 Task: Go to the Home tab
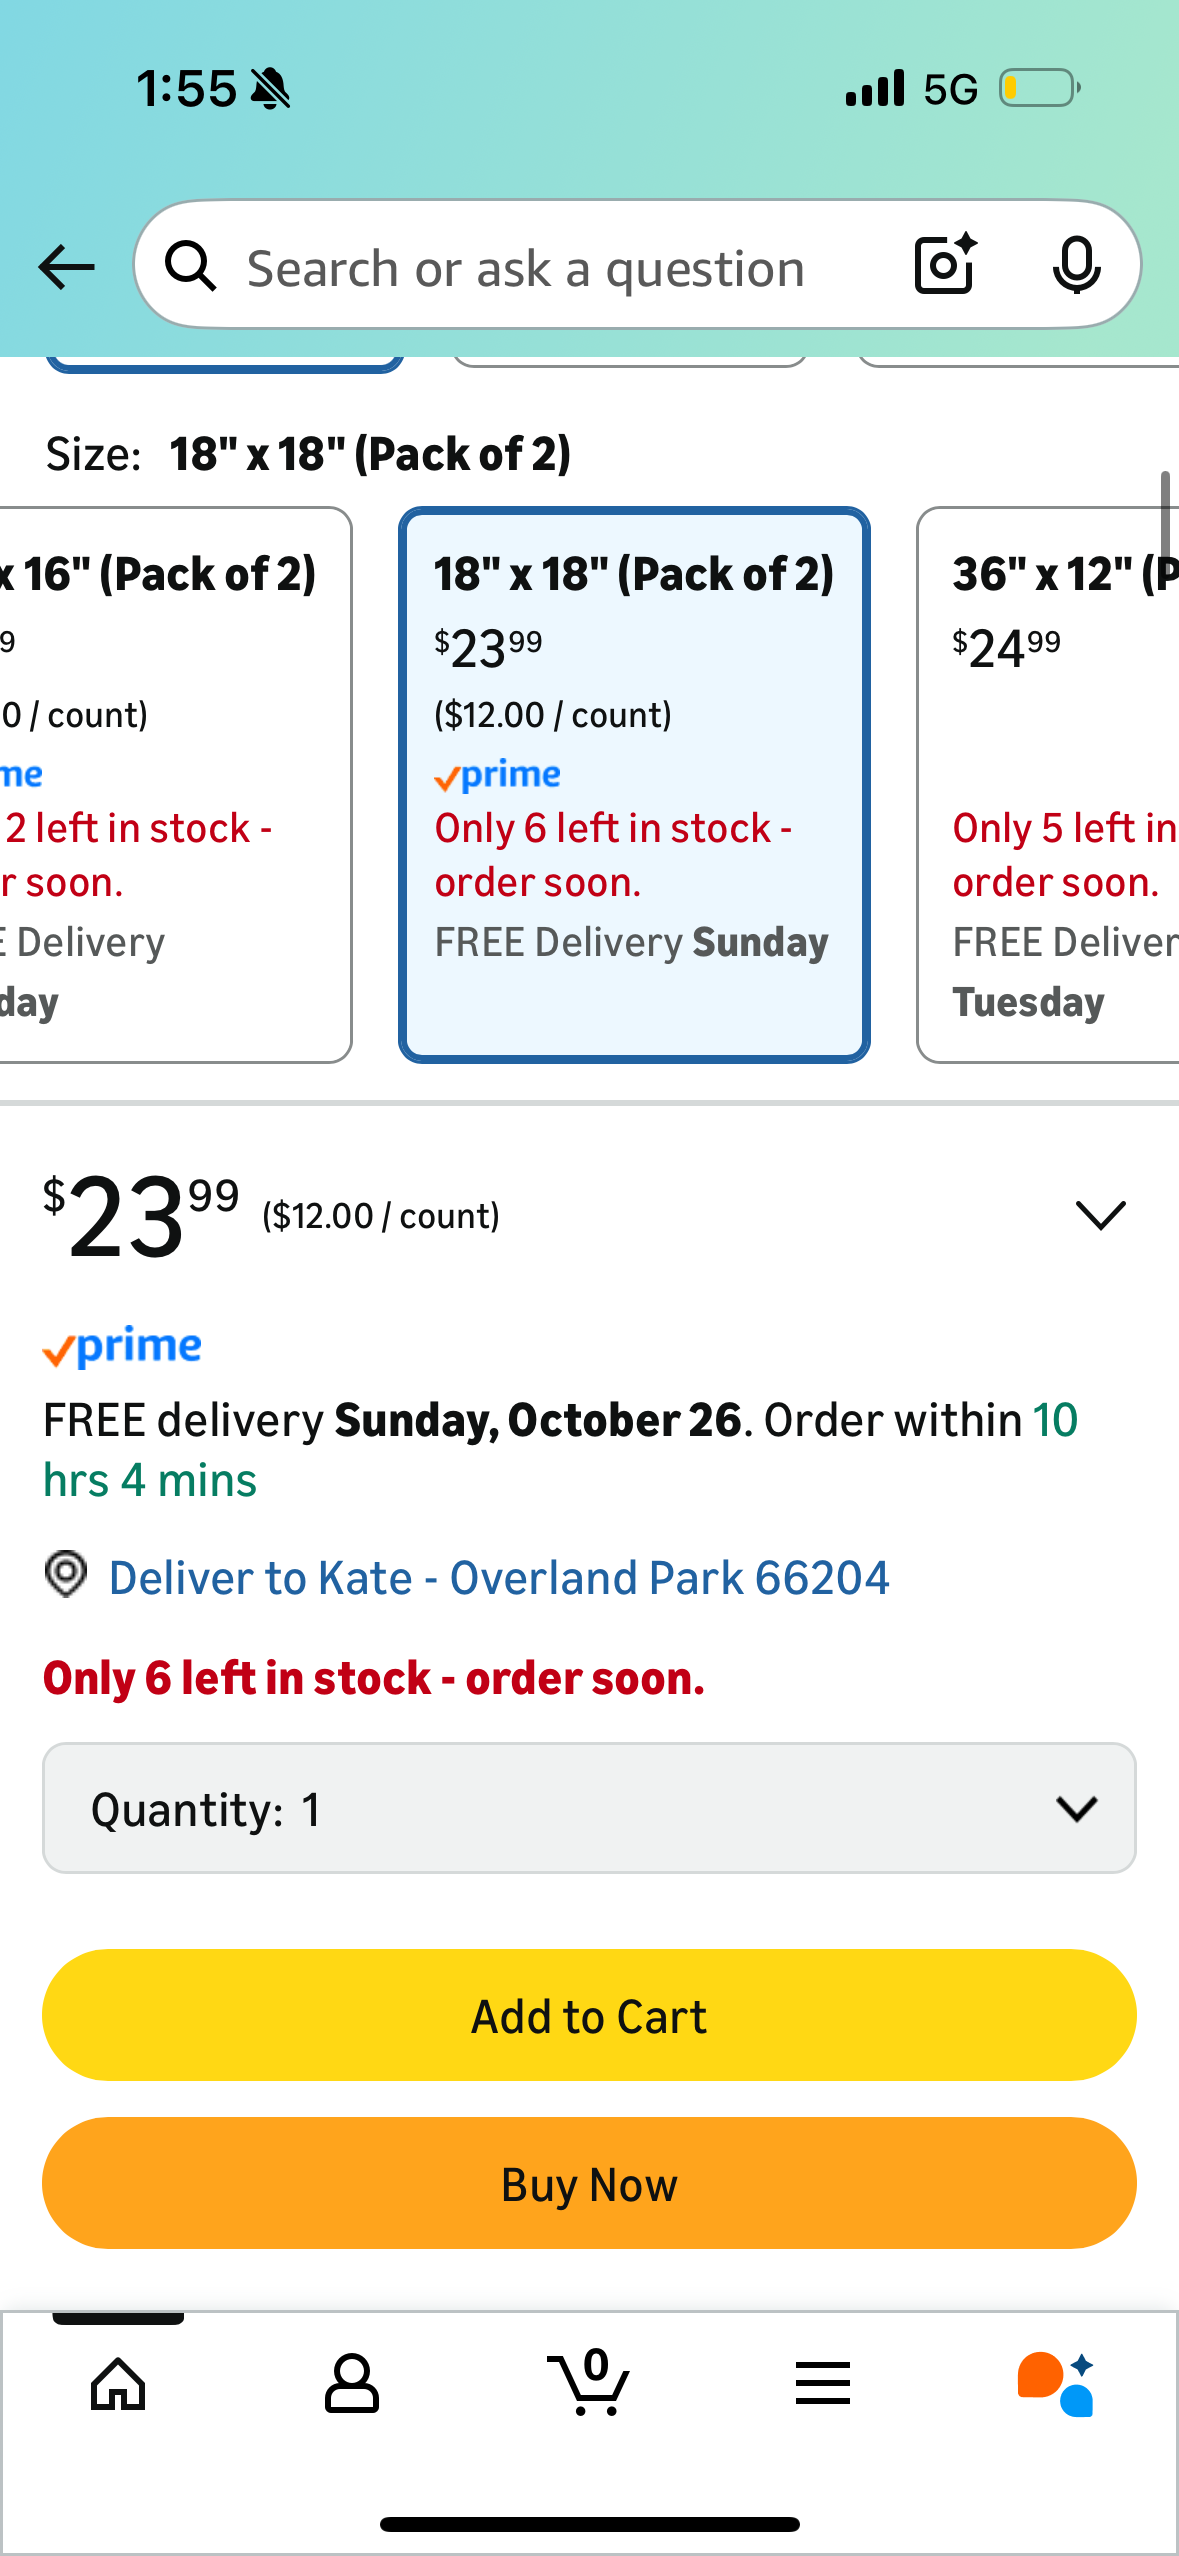pyautogui.click(x=118, y=2384)
